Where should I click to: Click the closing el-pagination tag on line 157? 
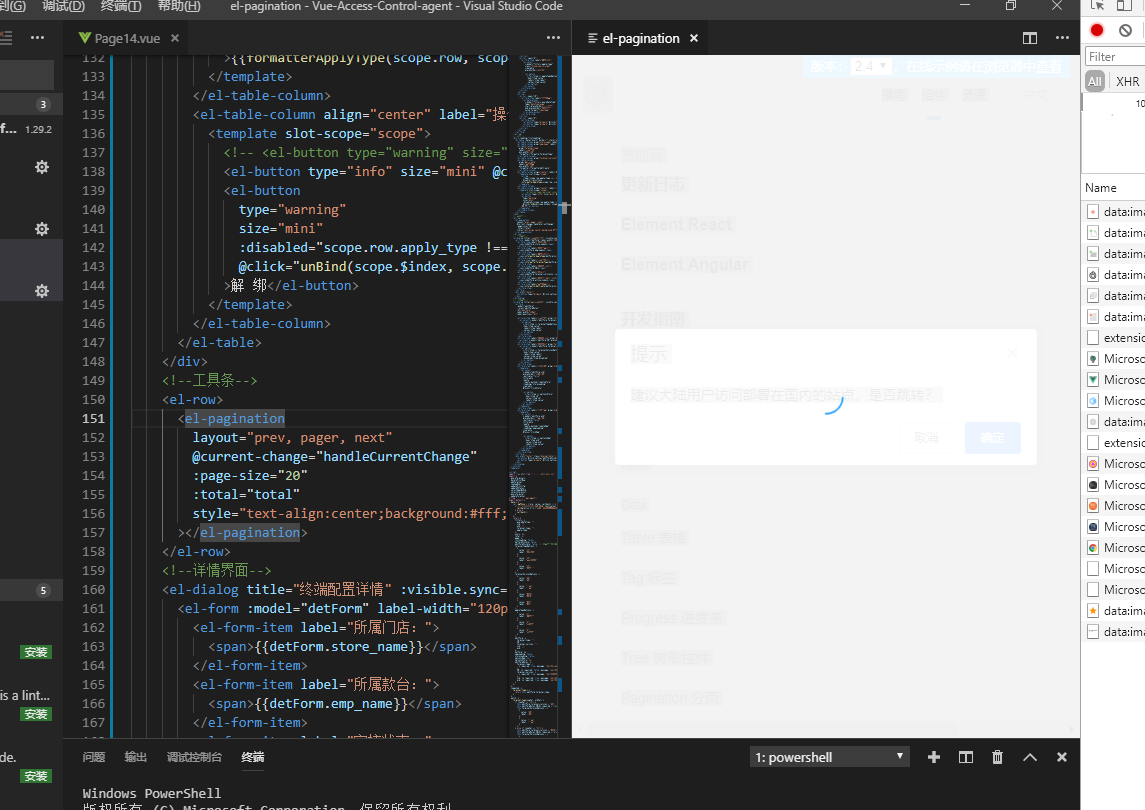pyautogui.click(x=250, y=532)
